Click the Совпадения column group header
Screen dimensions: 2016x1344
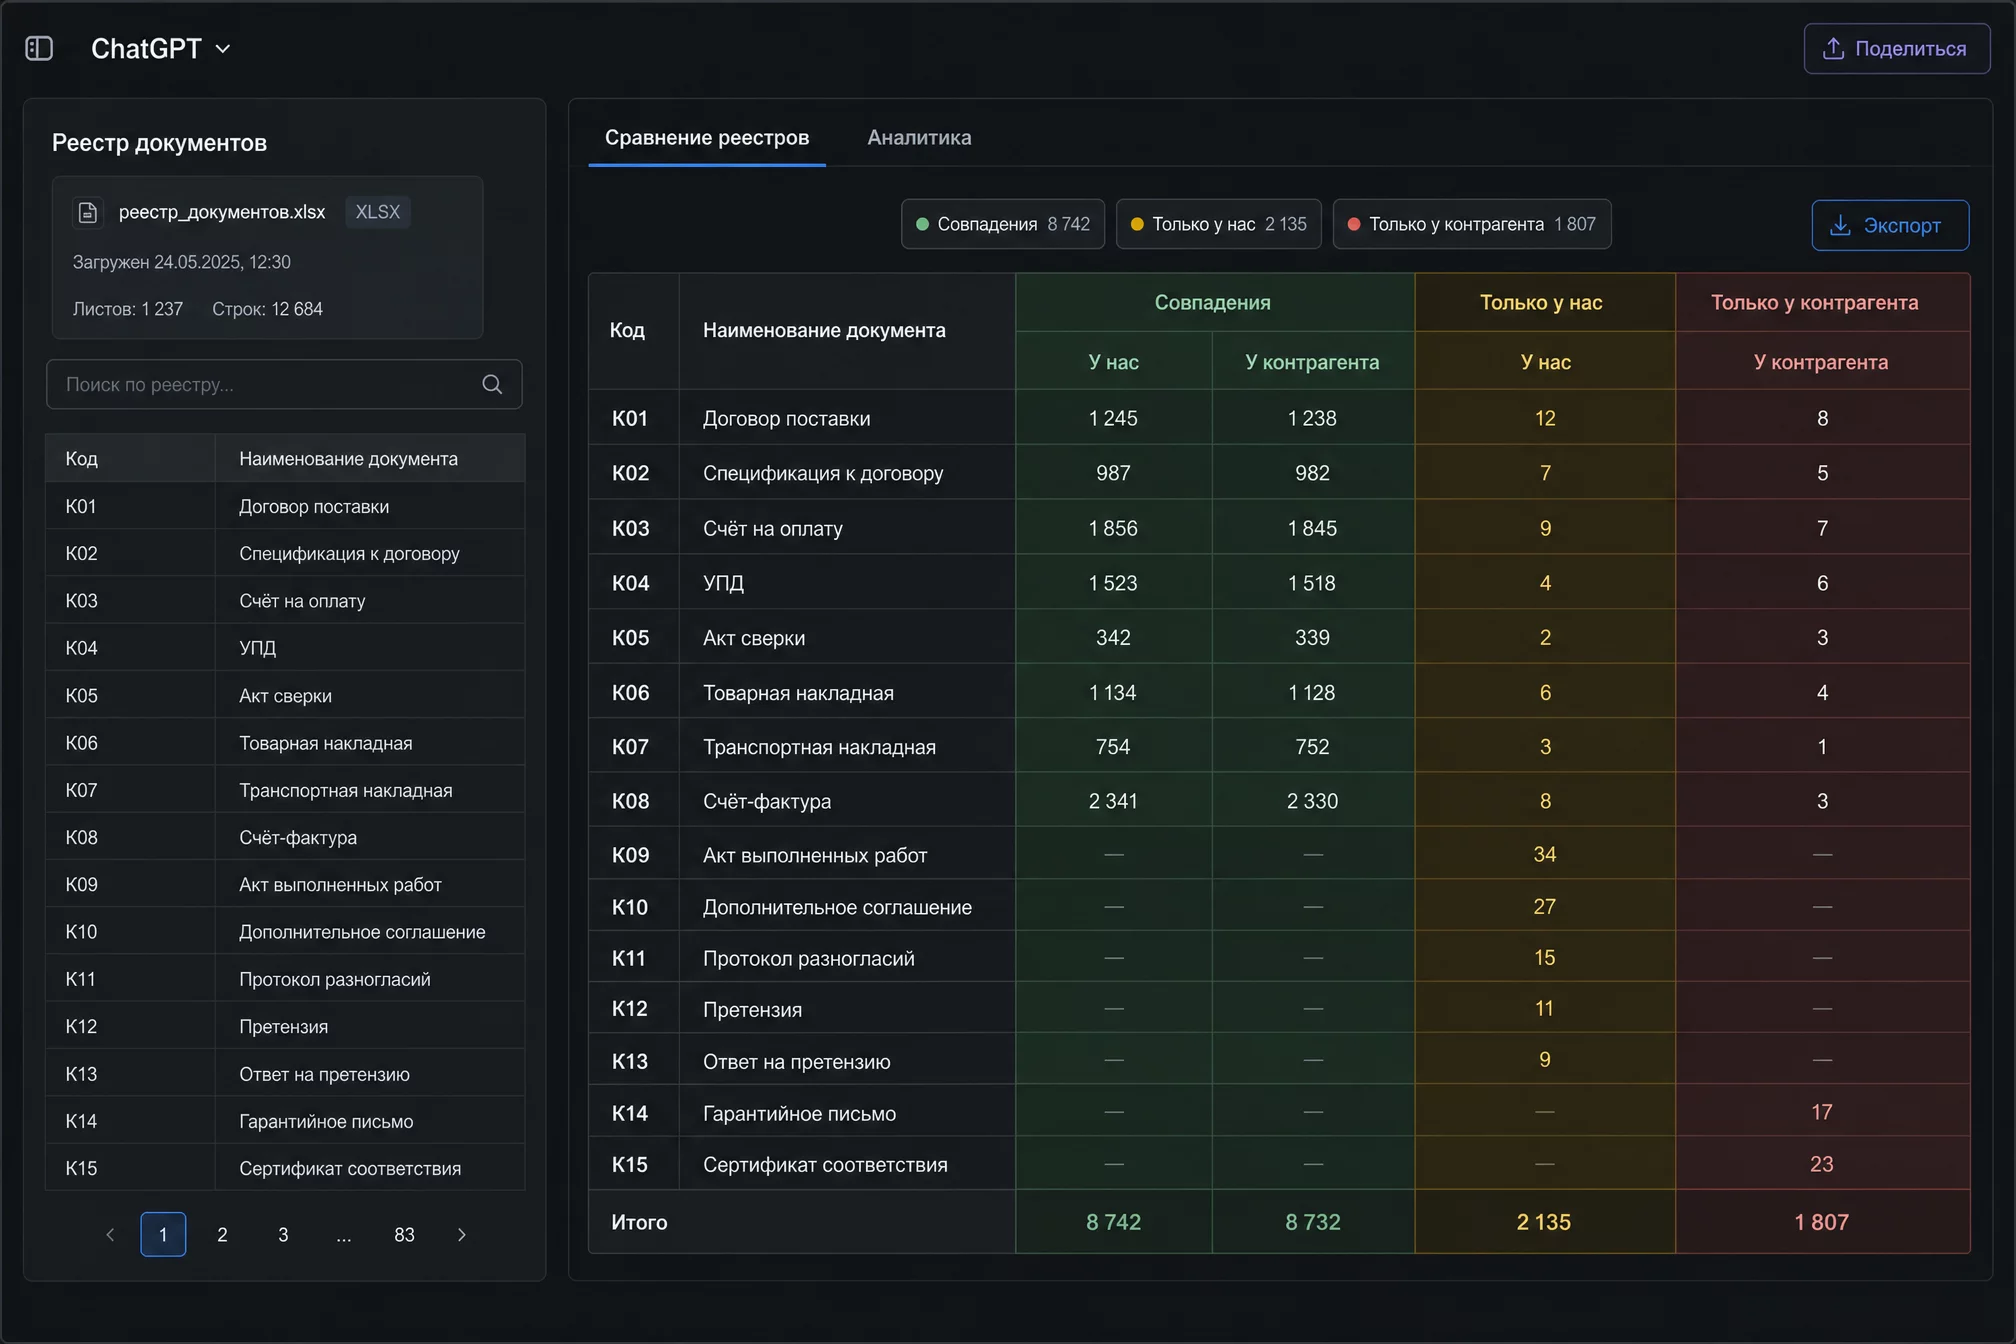click(1213, 302)
